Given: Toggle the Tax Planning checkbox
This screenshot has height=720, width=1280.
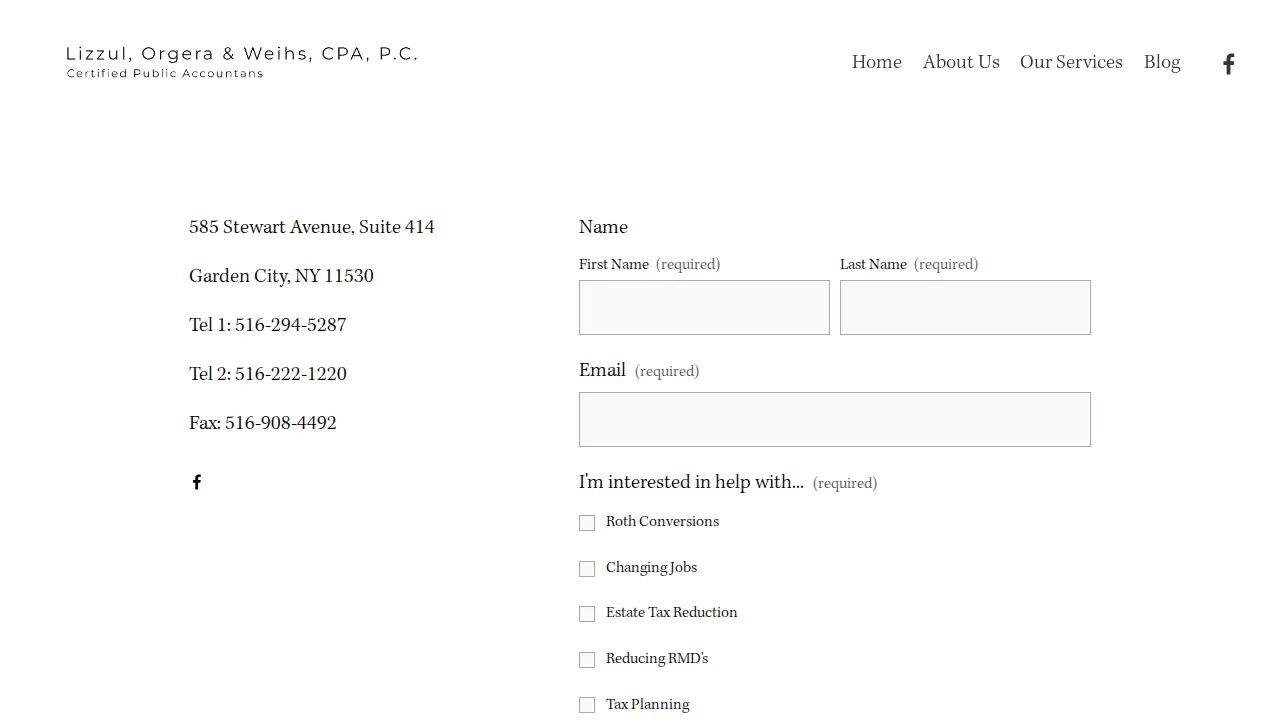Looking at the screenshot, I should click(587, 705).
